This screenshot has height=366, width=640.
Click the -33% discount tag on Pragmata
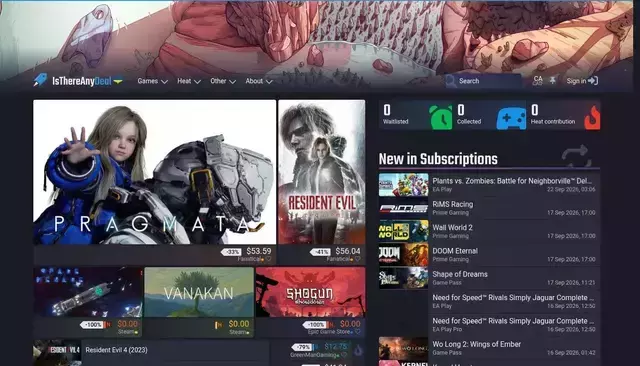click(231, 252)
